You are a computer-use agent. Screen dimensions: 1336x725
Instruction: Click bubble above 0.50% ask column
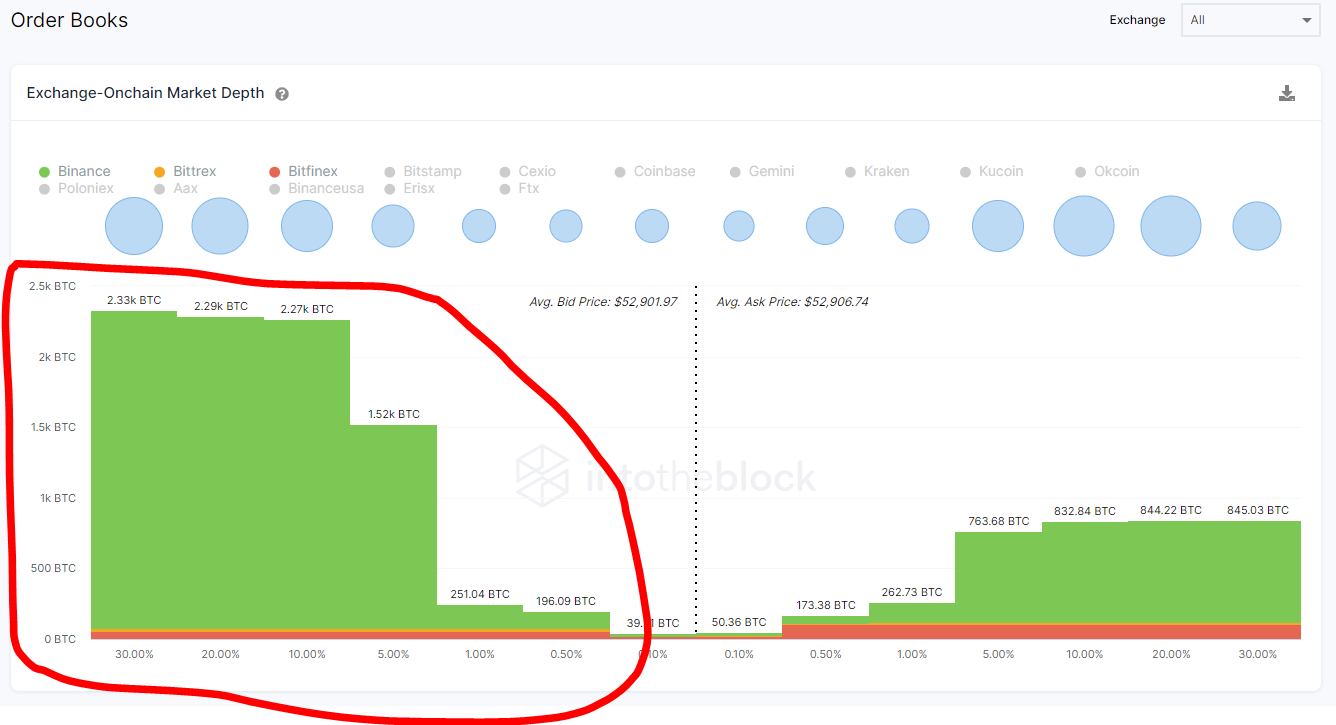[825, 226]
